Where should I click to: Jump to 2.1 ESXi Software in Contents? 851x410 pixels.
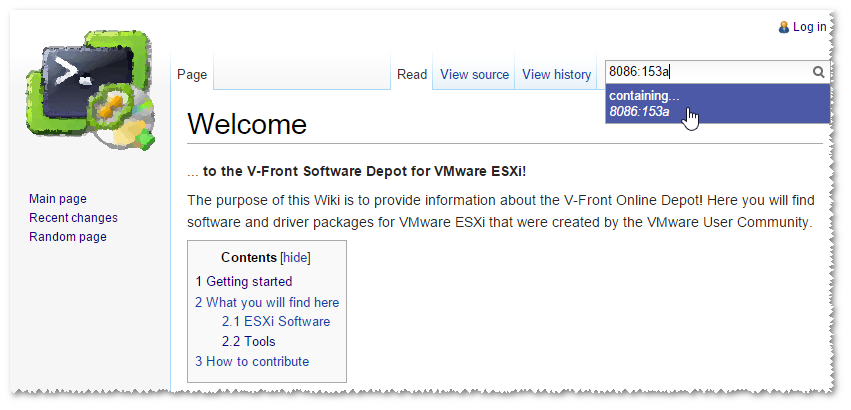(276, 321)
